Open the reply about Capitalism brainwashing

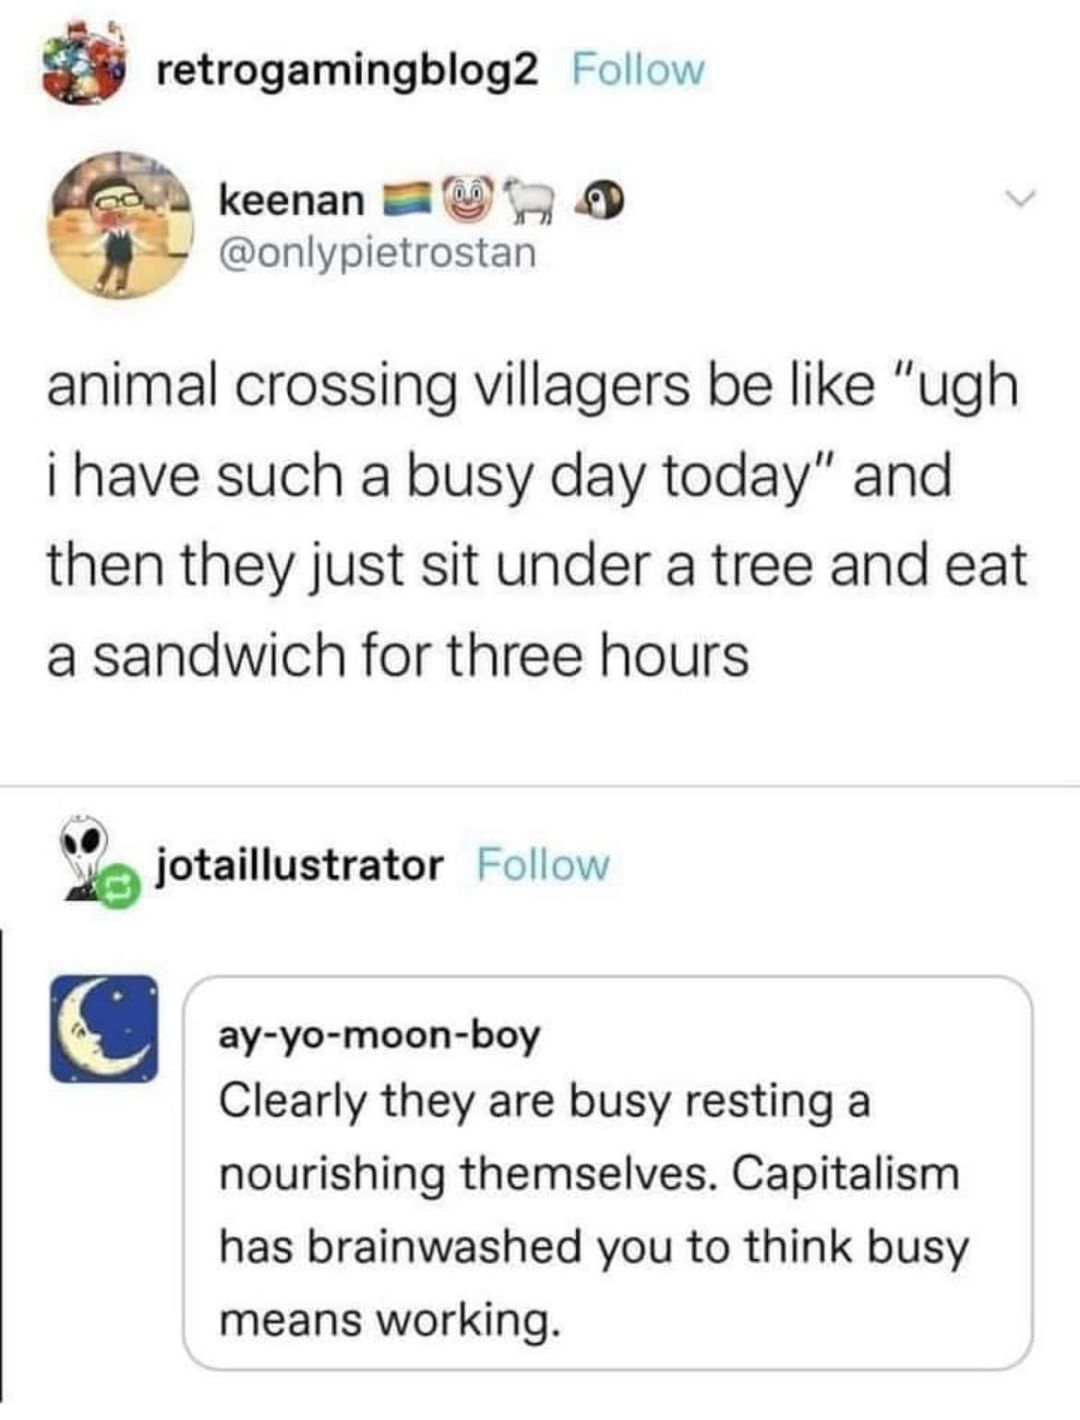click(x=608, y=1173)
